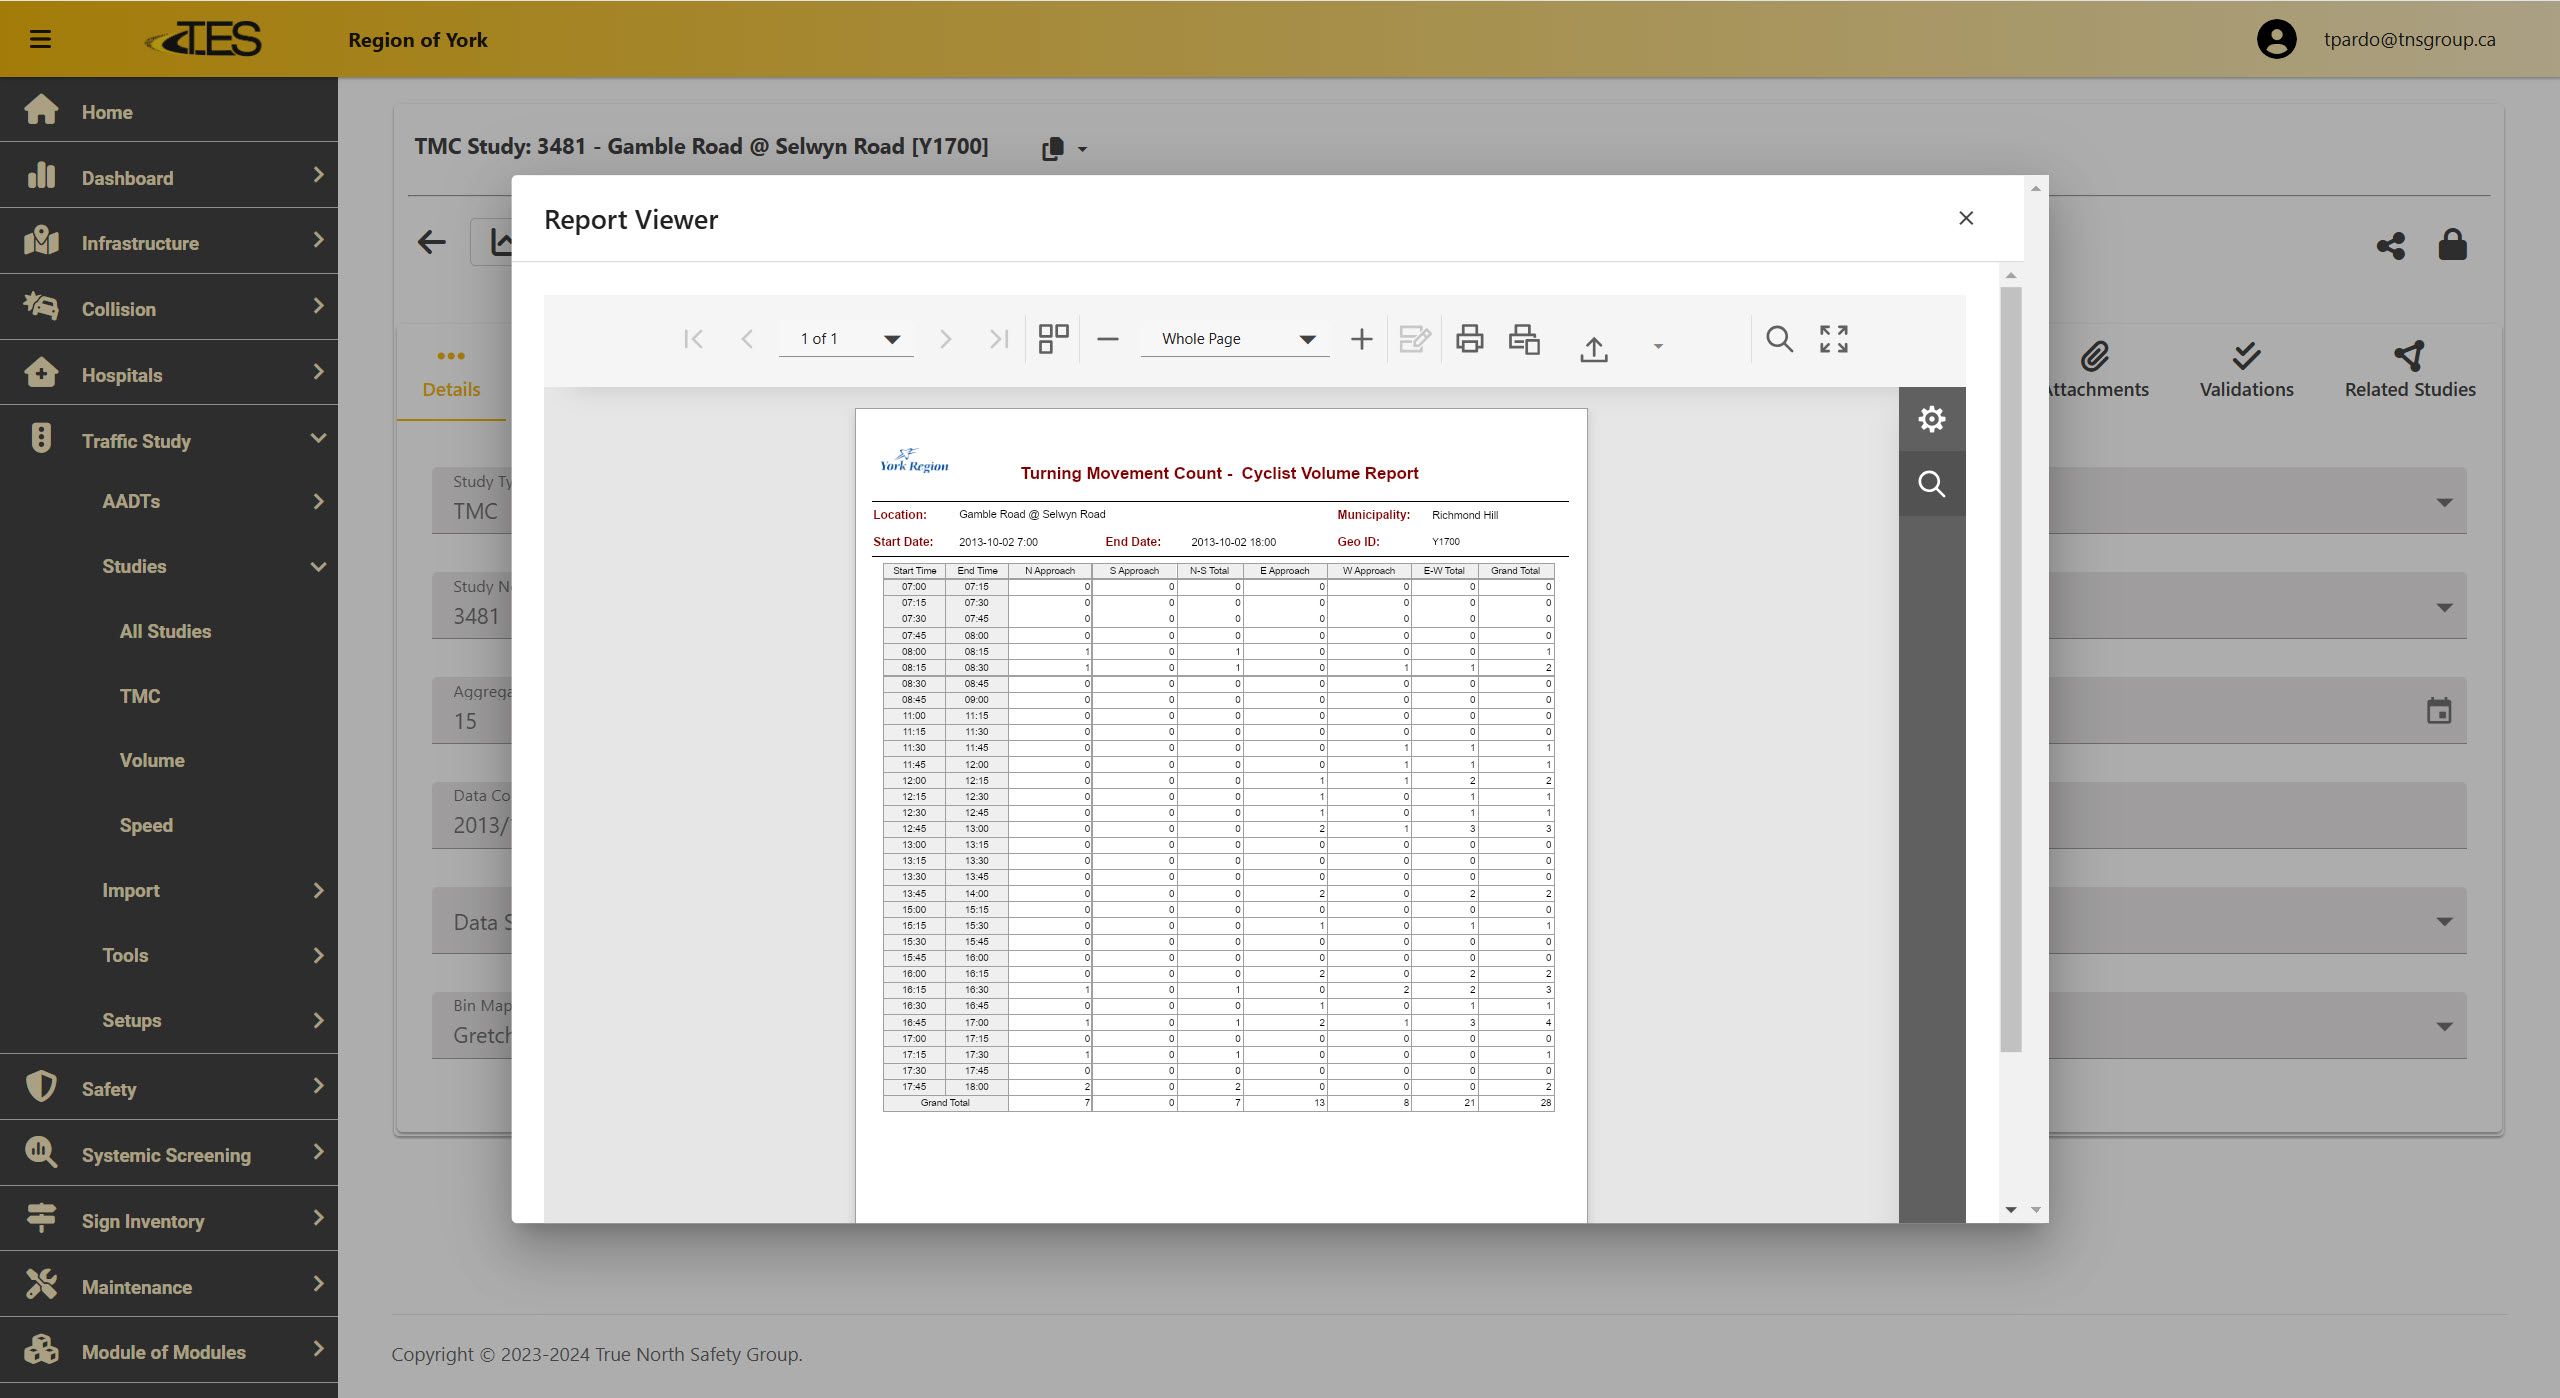Viewport: 2560px width, 1398px height.
Task: Toggle the hamburger navigation menu
Action: [40, 39]
